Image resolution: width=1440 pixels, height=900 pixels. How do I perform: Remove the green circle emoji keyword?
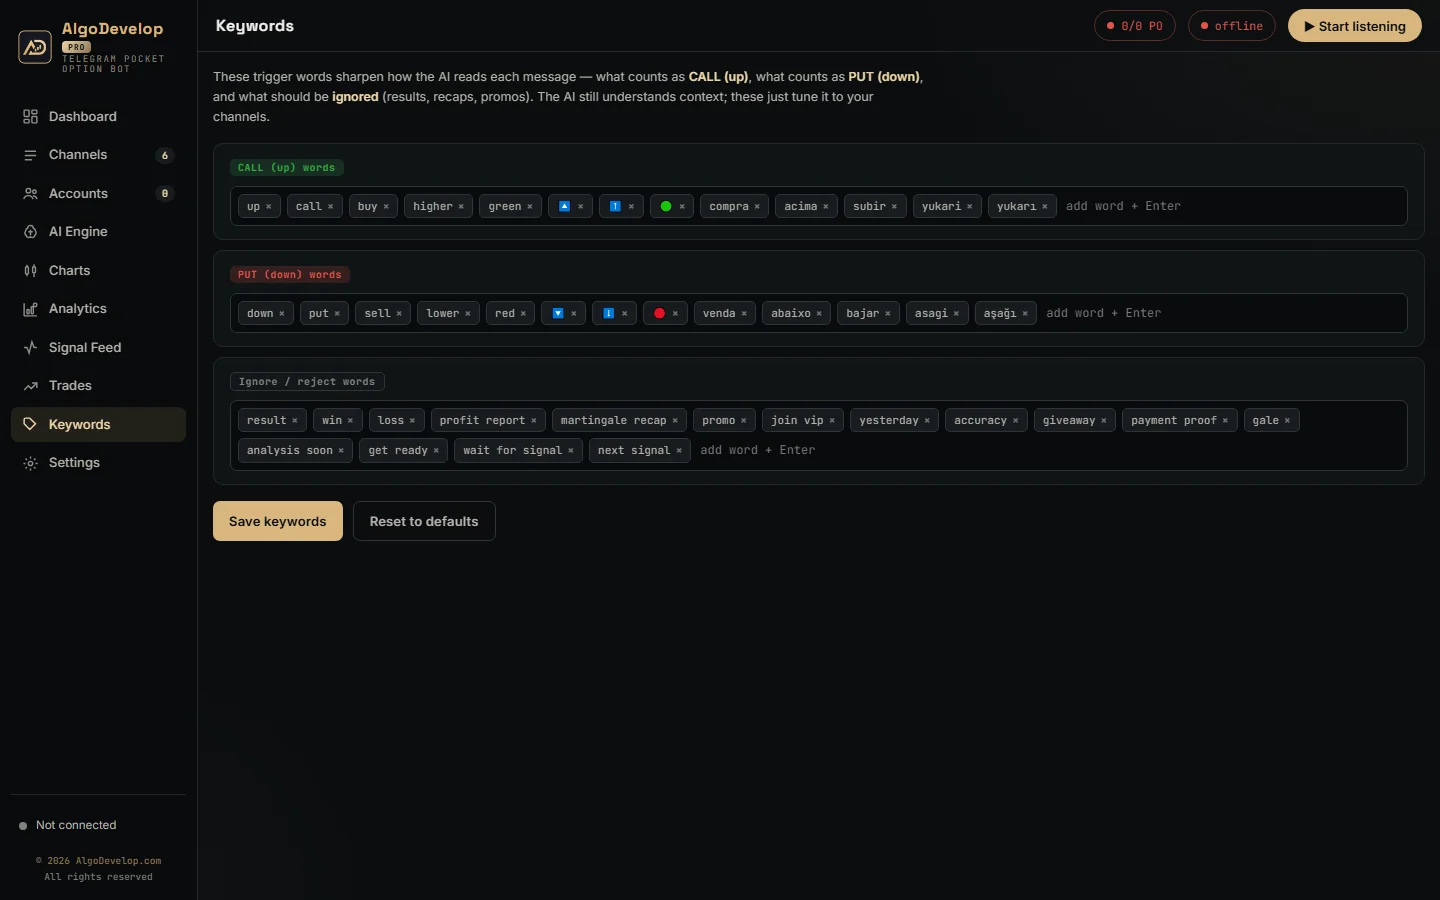pos(682,207)
